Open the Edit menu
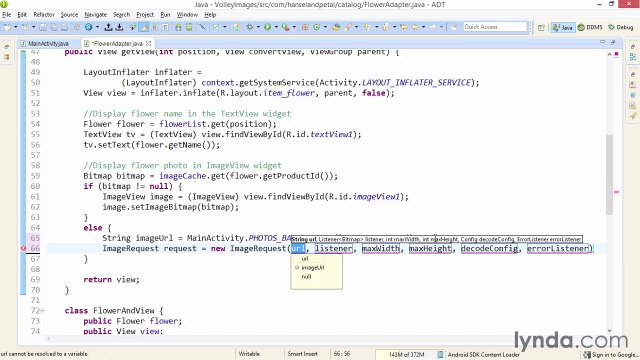640x360 pixels. pos(22,15)
